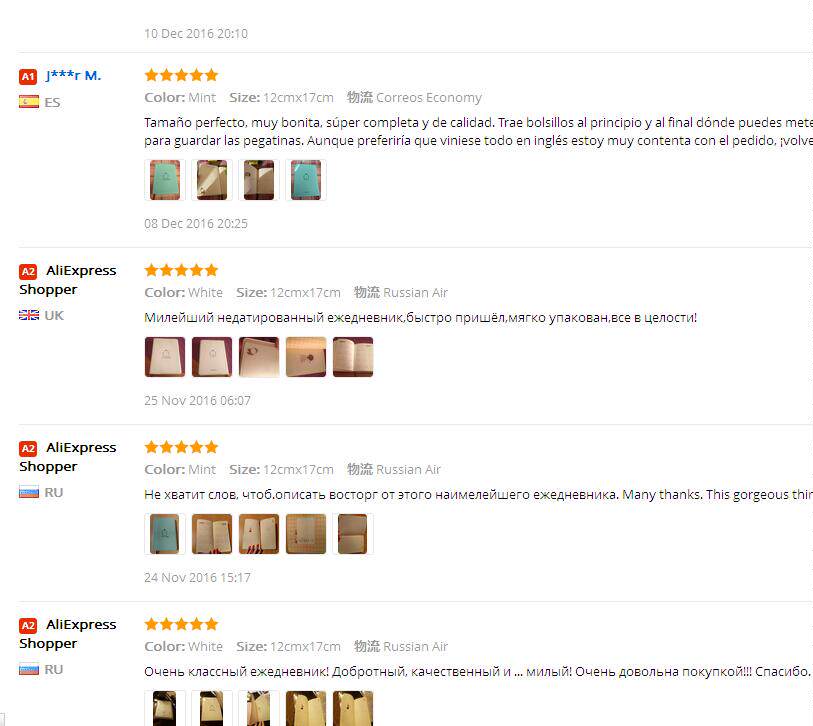813x726 pixels.
Task: Click the A2 badge of the UK shopper
Action: [28, 271]
